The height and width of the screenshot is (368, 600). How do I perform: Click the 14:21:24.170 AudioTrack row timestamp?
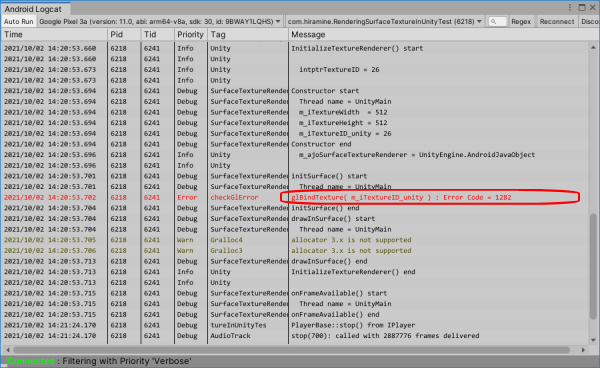pyautogui.click(x=50, y=336)
